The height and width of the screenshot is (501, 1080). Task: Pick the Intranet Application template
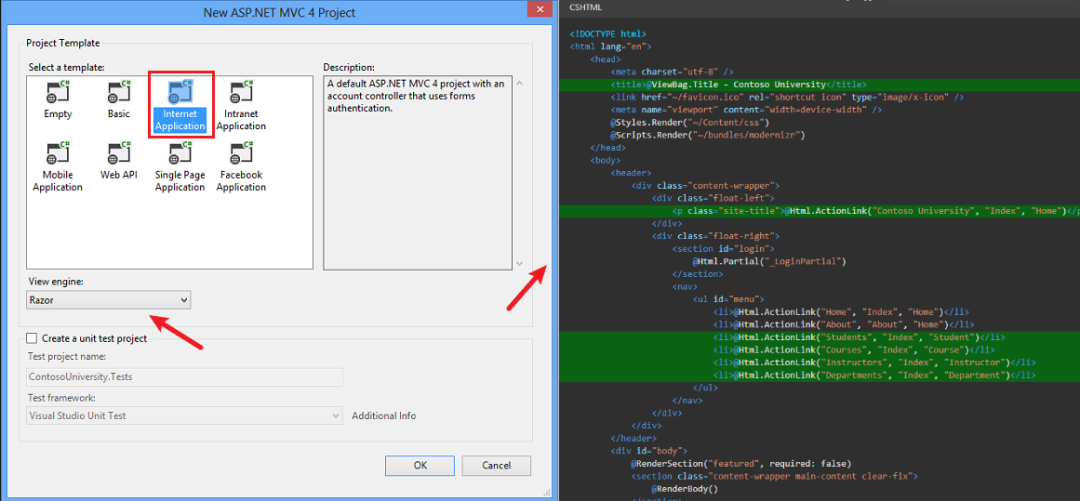(240, 105)
